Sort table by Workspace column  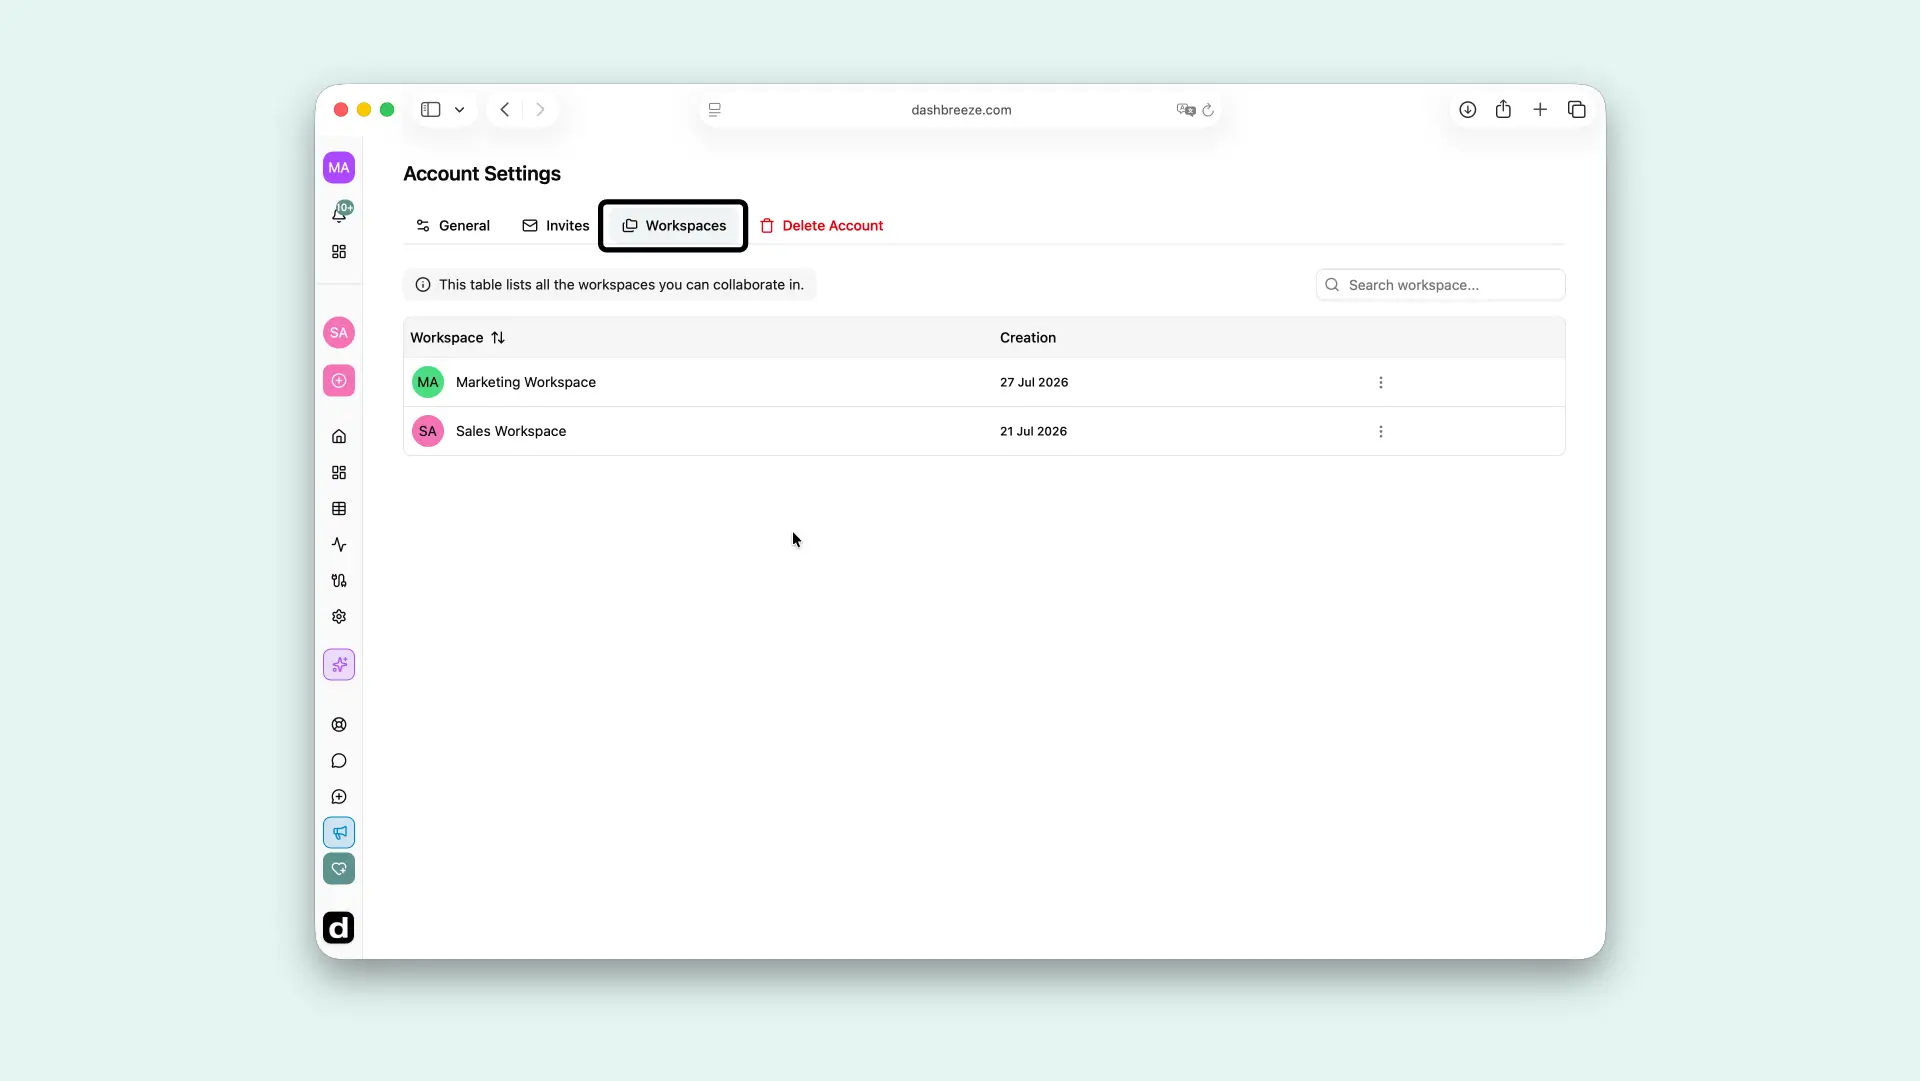[x=498, y=338]
